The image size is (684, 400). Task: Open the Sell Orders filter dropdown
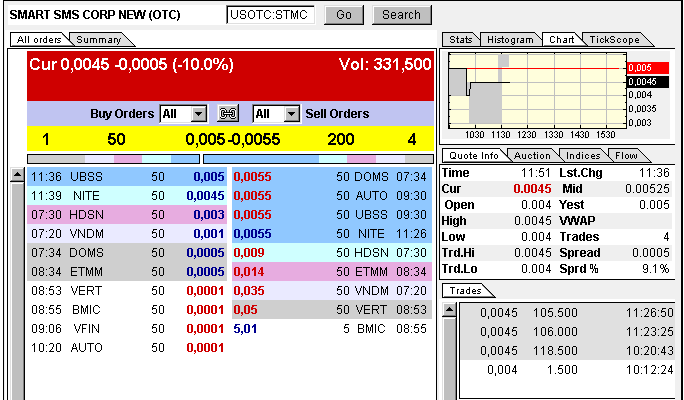pyautogui.click(x=290, y=114)
